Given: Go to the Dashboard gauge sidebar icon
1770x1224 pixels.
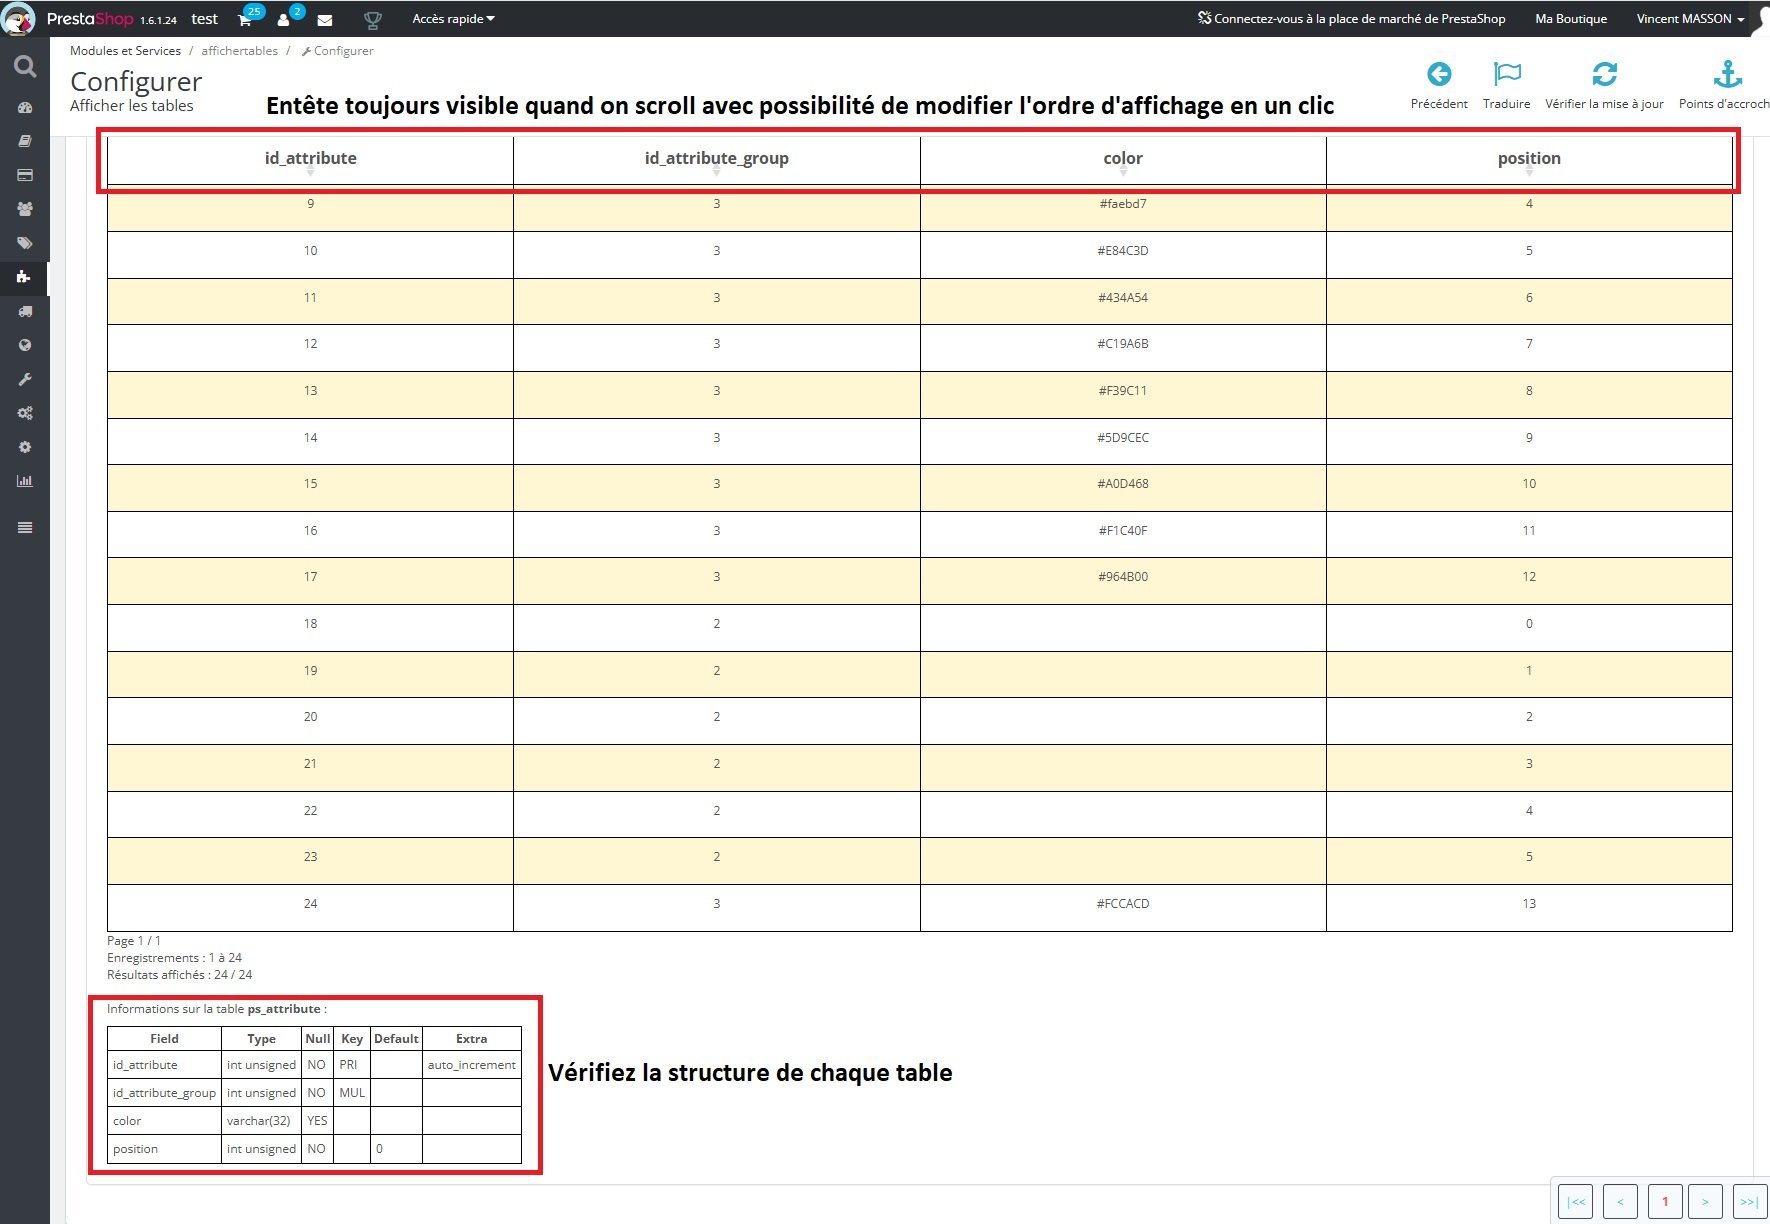Looking at the screenshot, I should pos(25,108).
